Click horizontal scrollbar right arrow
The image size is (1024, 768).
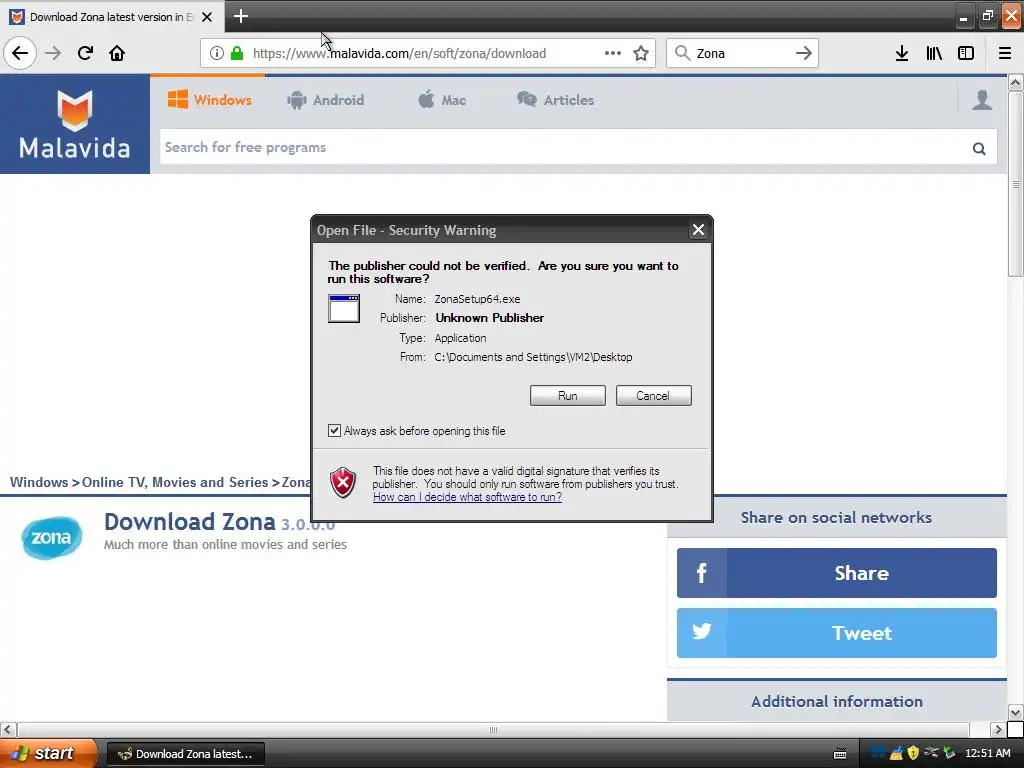click(x=997, y=729)
